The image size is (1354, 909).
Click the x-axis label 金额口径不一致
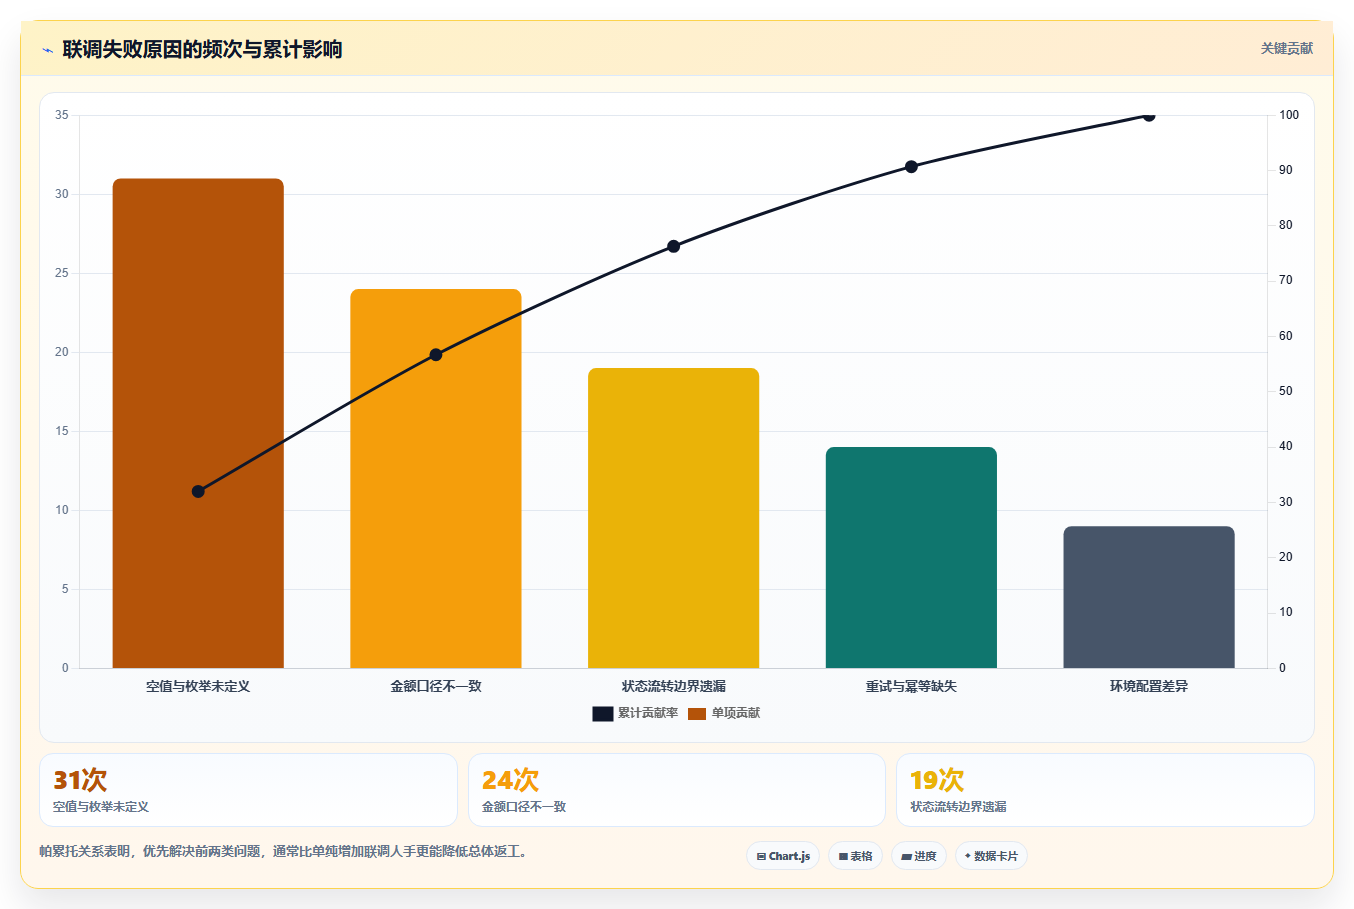pos(436,686)
